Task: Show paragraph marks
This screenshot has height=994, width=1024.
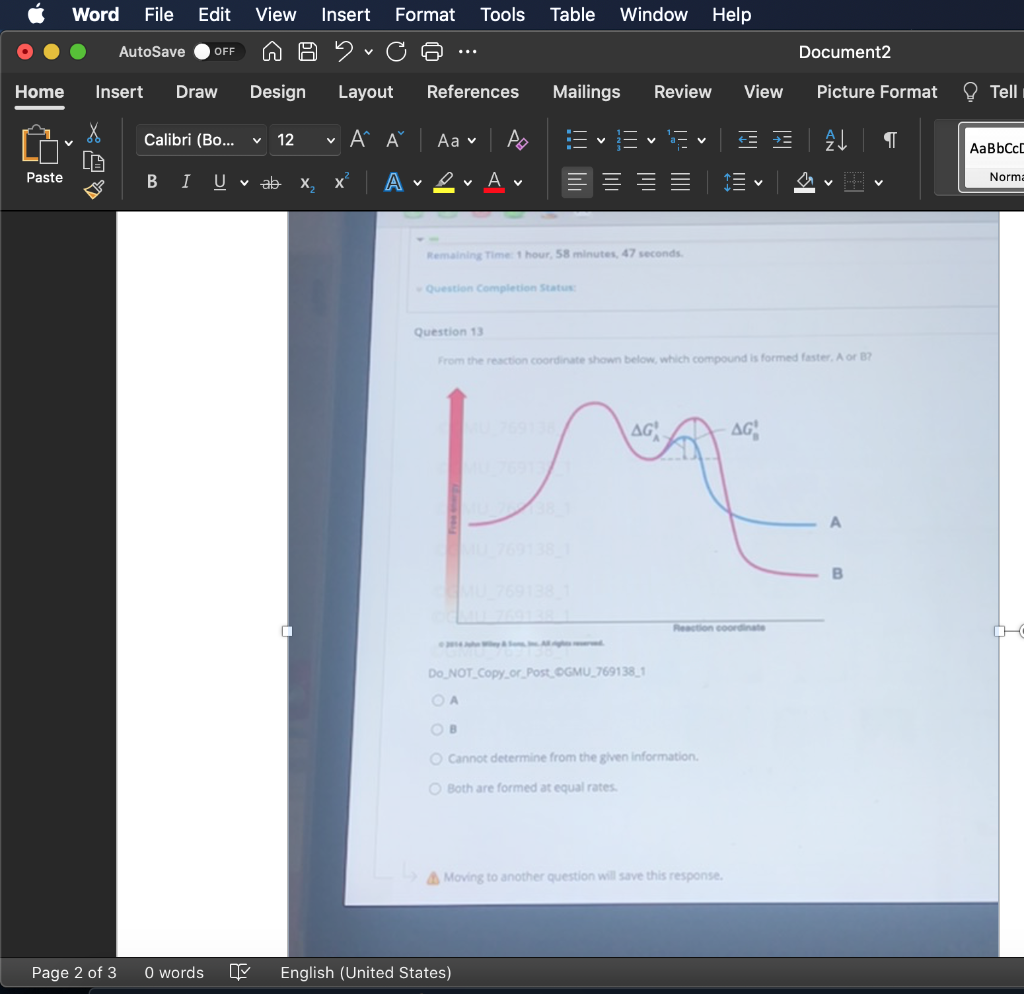Action: tap(889, 140)
